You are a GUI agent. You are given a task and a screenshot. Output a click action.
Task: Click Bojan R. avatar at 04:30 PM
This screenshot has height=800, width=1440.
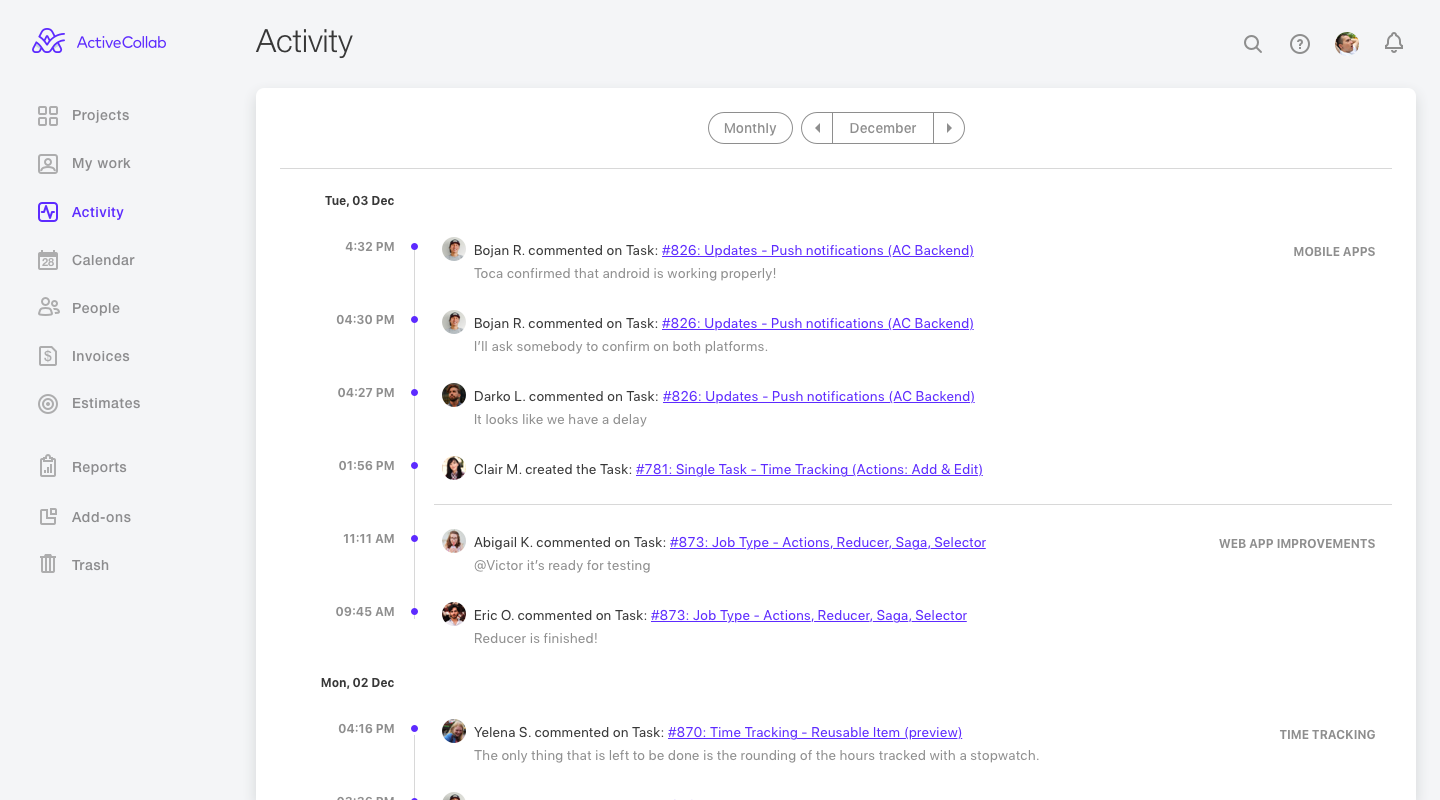(x=454, y=322)
